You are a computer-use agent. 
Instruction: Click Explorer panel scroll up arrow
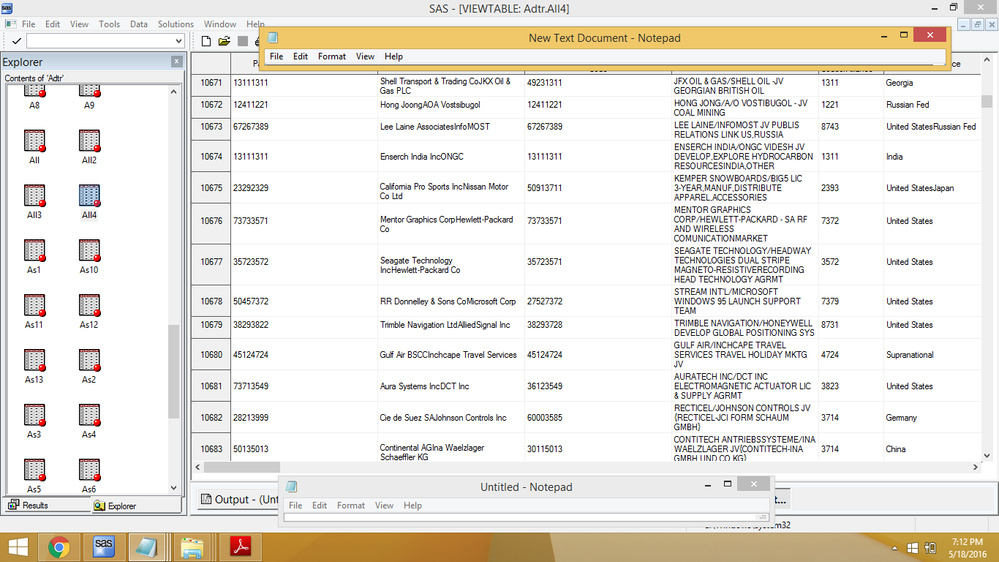pos(174,92)
